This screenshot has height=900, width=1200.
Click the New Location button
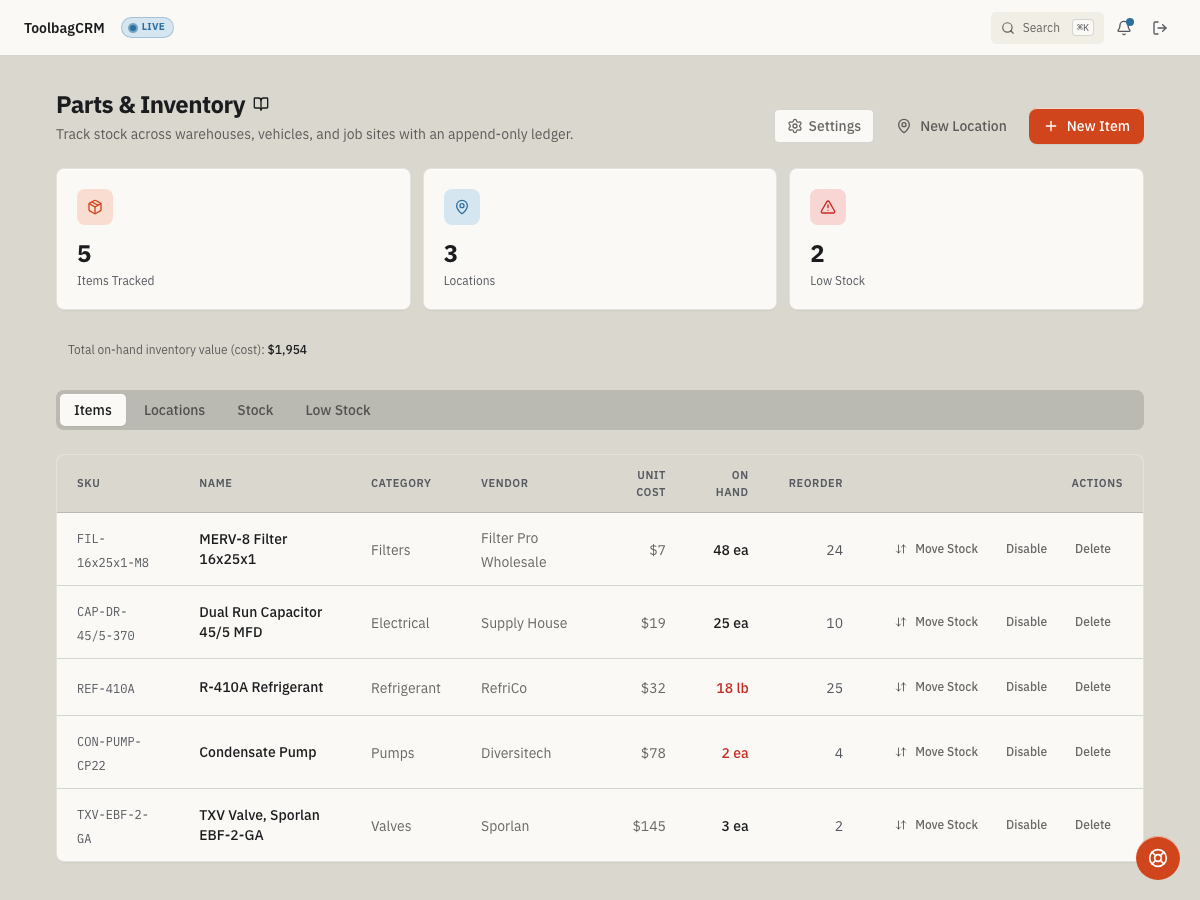[951, 126]
